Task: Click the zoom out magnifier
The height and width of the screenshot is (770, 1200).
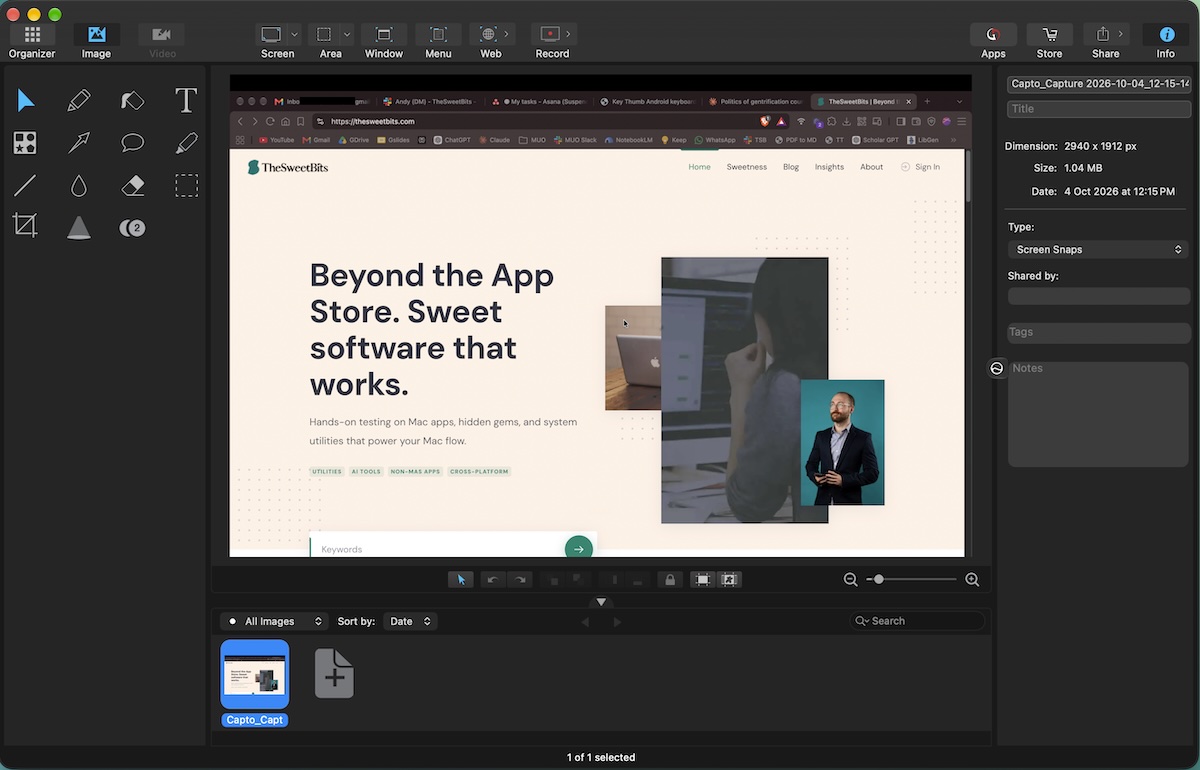Action: (851, 580)
